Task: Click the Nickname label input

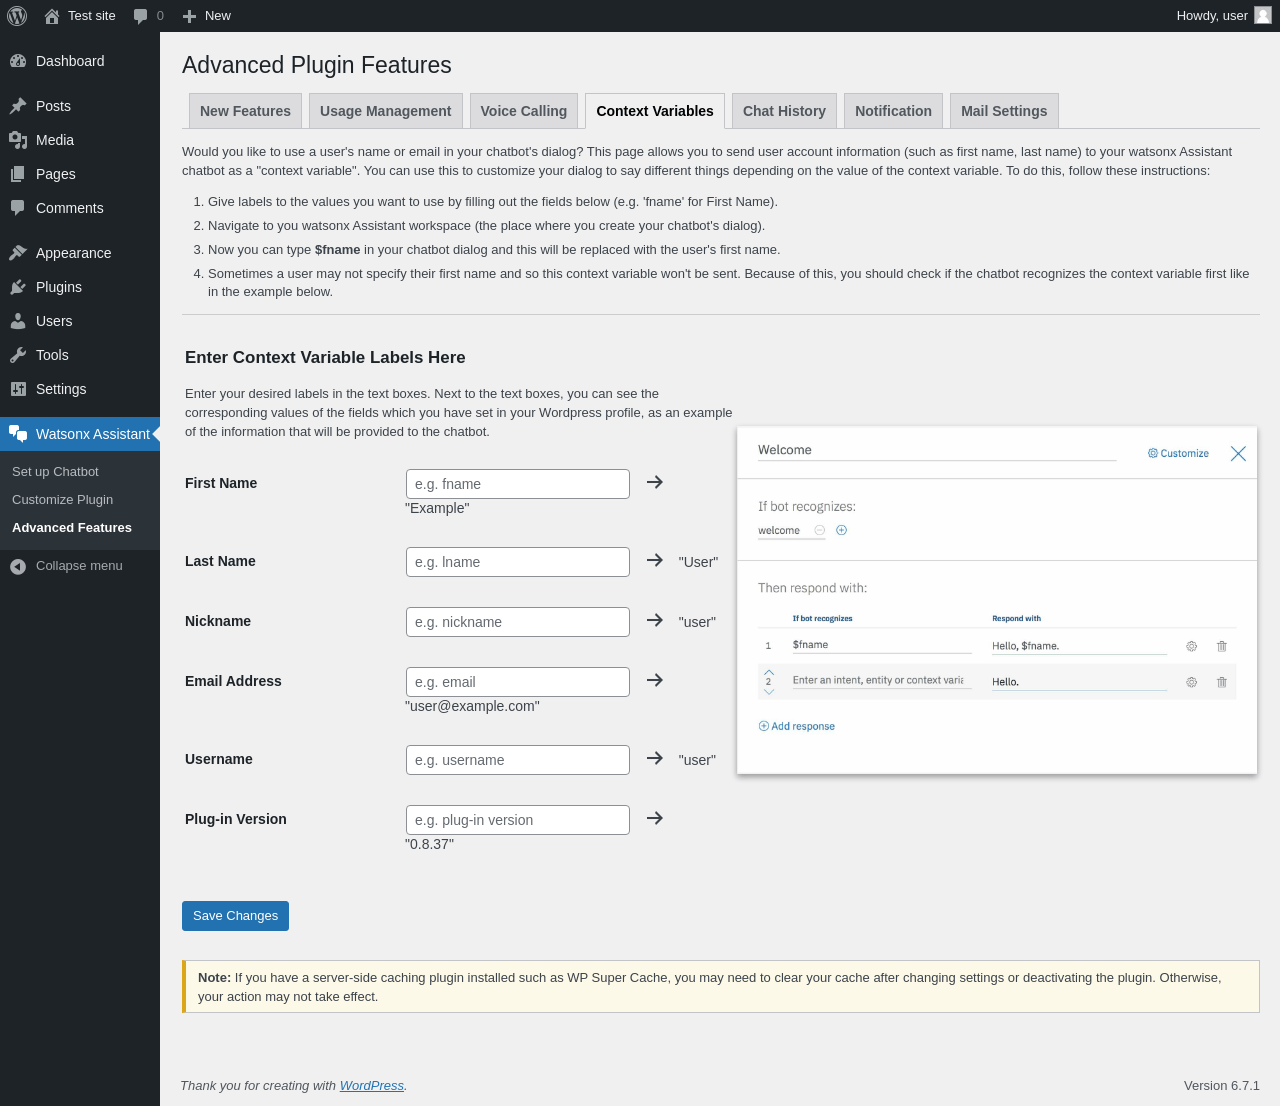Action: coord(518,622)
